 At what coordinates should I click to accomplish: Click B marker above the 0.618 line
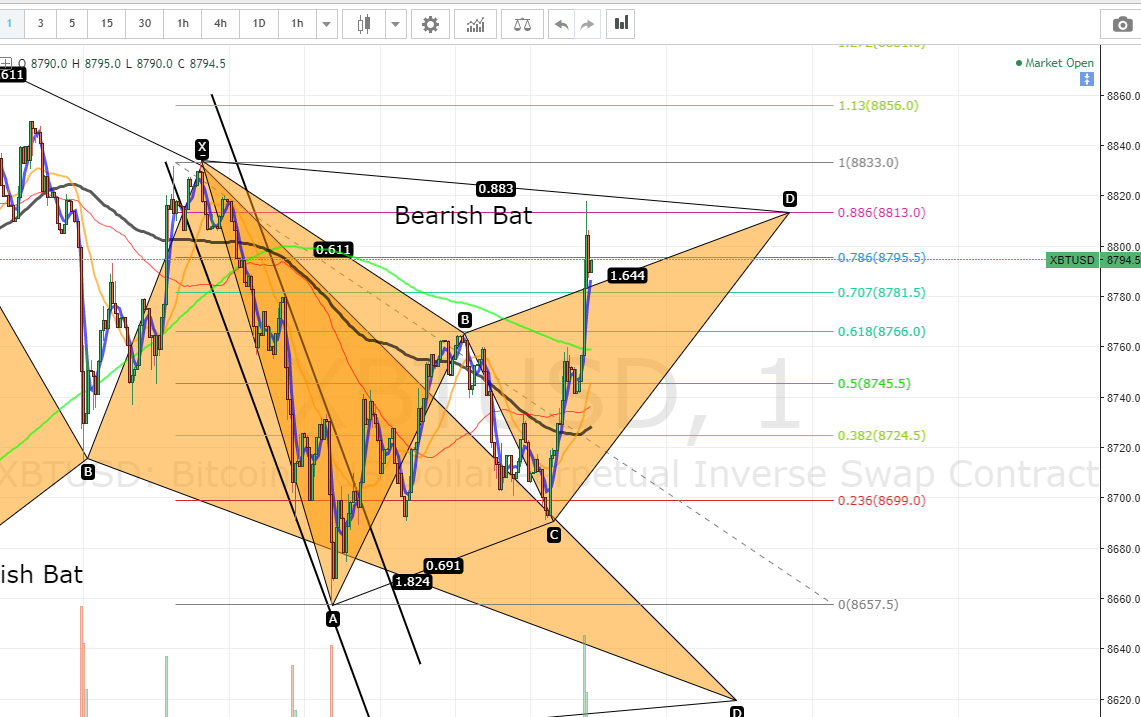pyautogui.click(x=465, y=320)
